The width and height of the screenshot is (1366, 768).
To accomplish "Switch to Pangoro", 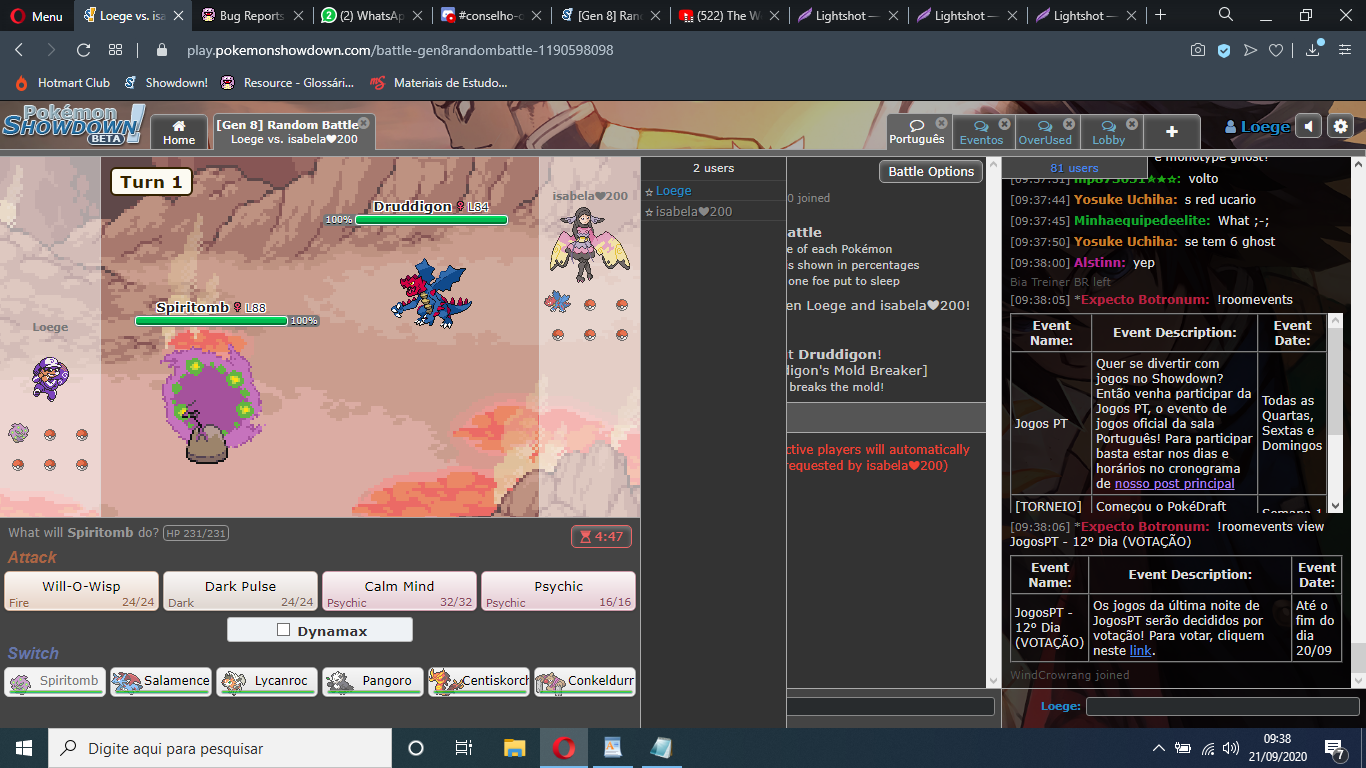I will coord(373,682).
